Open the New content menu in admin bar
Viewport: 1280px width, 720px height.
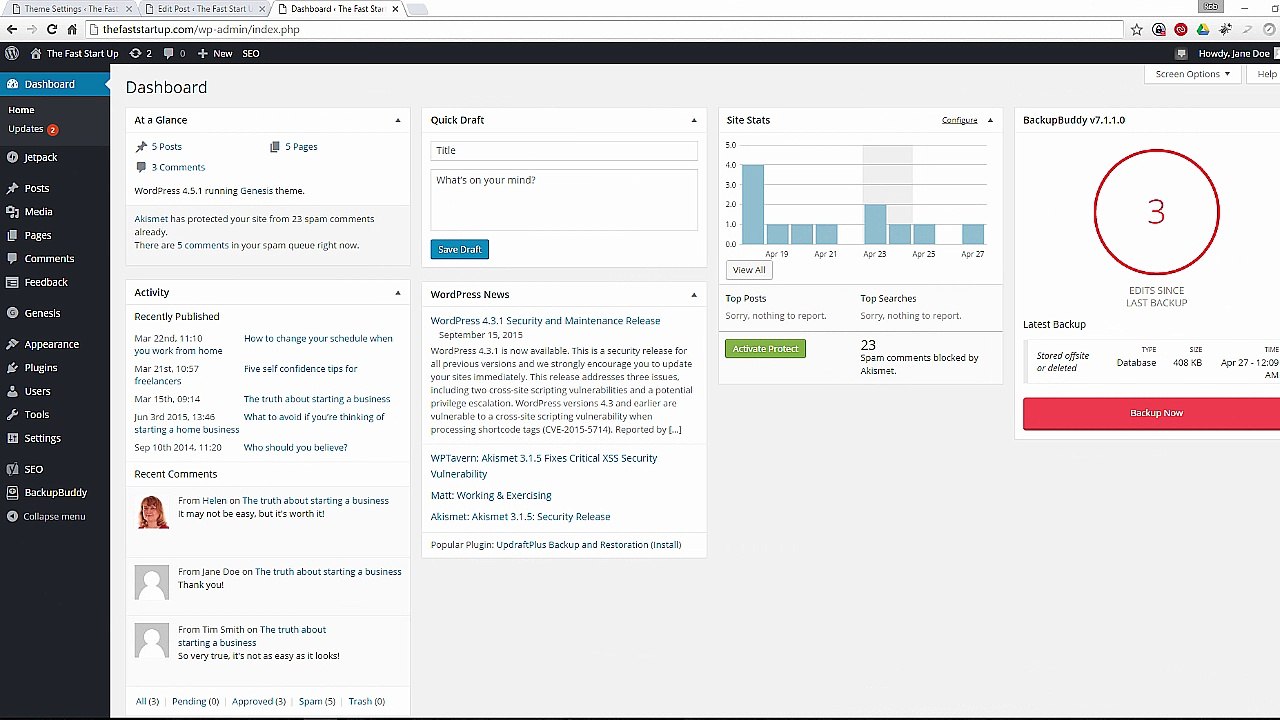(215, 53)
